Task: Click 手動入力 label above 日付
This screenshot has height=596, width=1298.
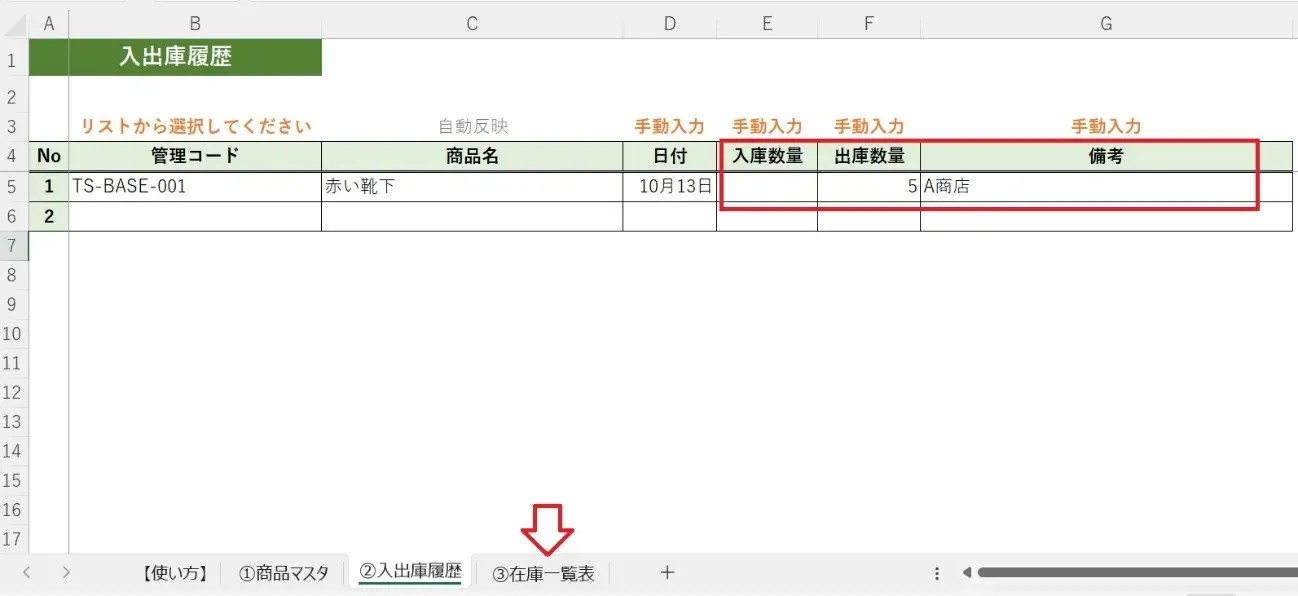Action: click(x=669, y=127)
